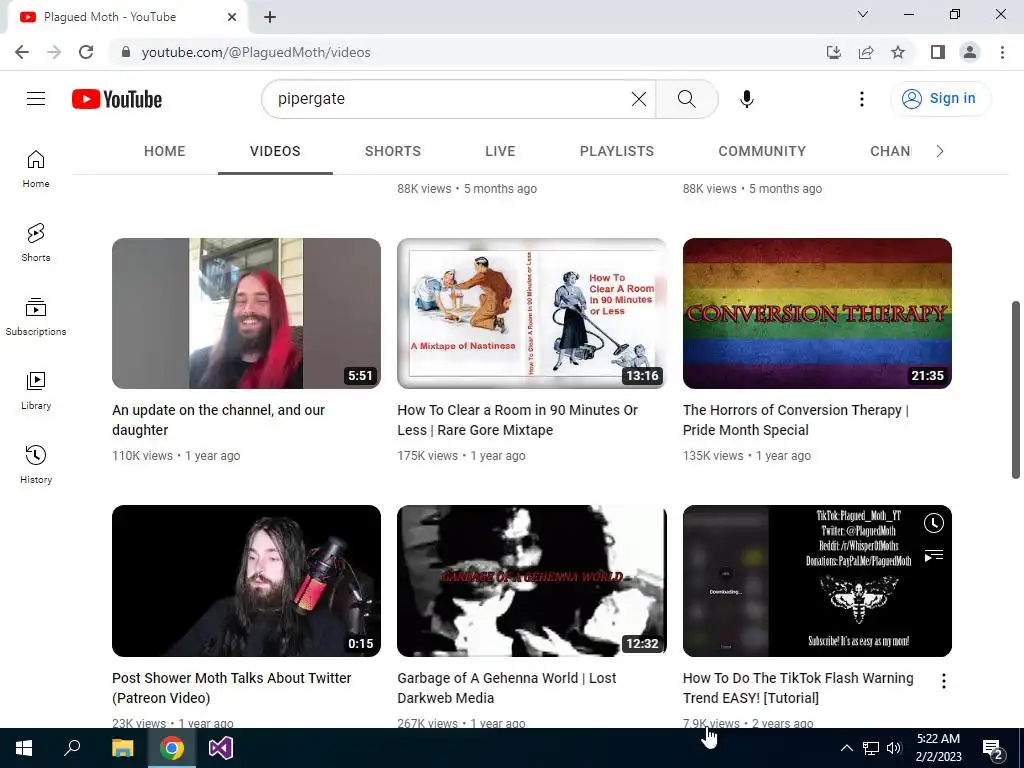Screen dimensions: 1024x768
Task: Open 'An update on the channel' video title
Action: pyautogui.click(x=218, y=420)
